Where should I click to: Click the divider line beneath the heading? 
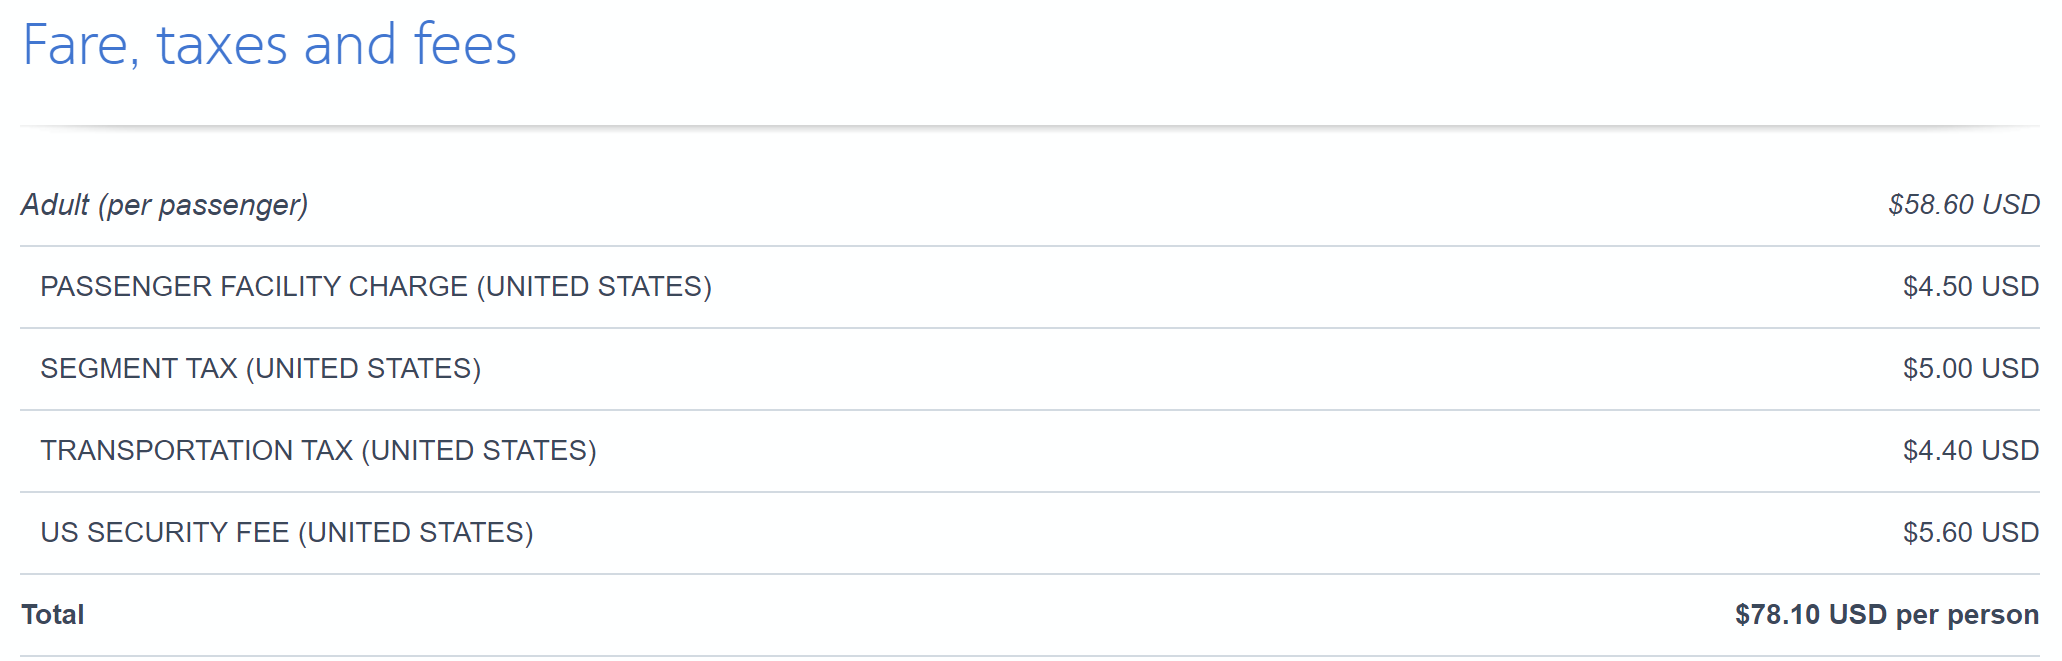[1030, 126]
